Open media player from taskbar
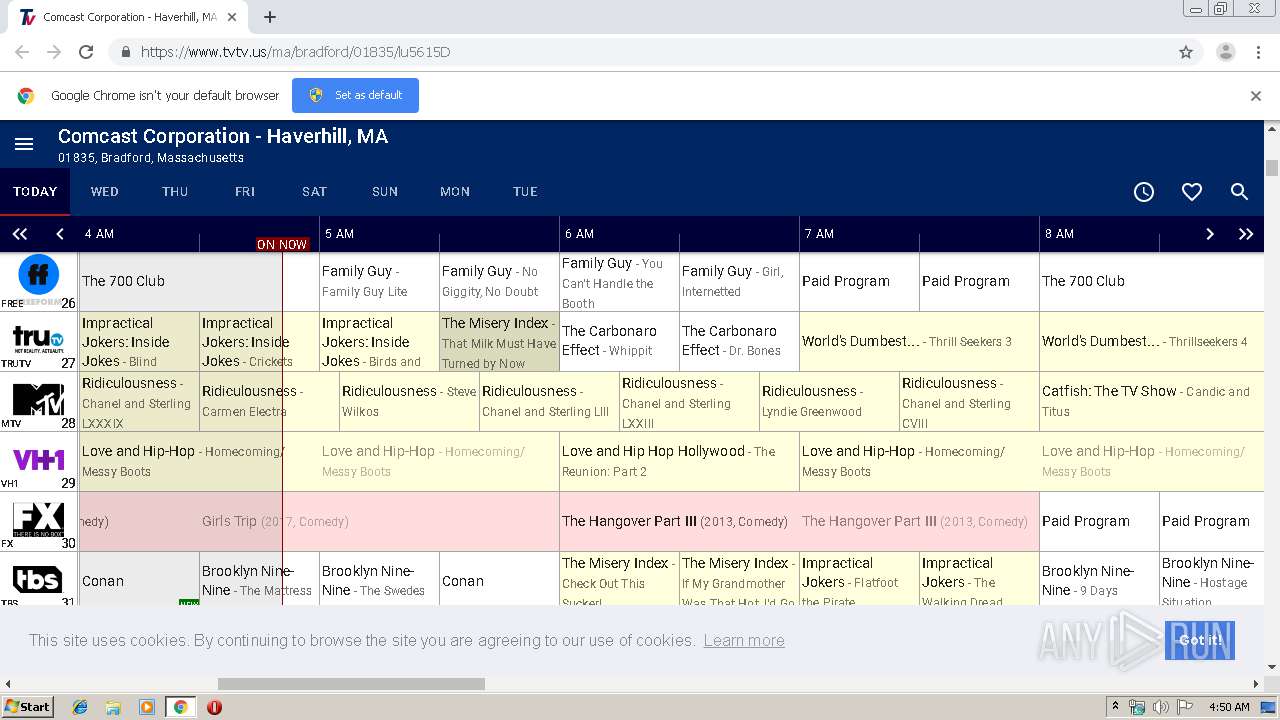The height and width of the screenshot is (720, 1280). coord(147,707)
